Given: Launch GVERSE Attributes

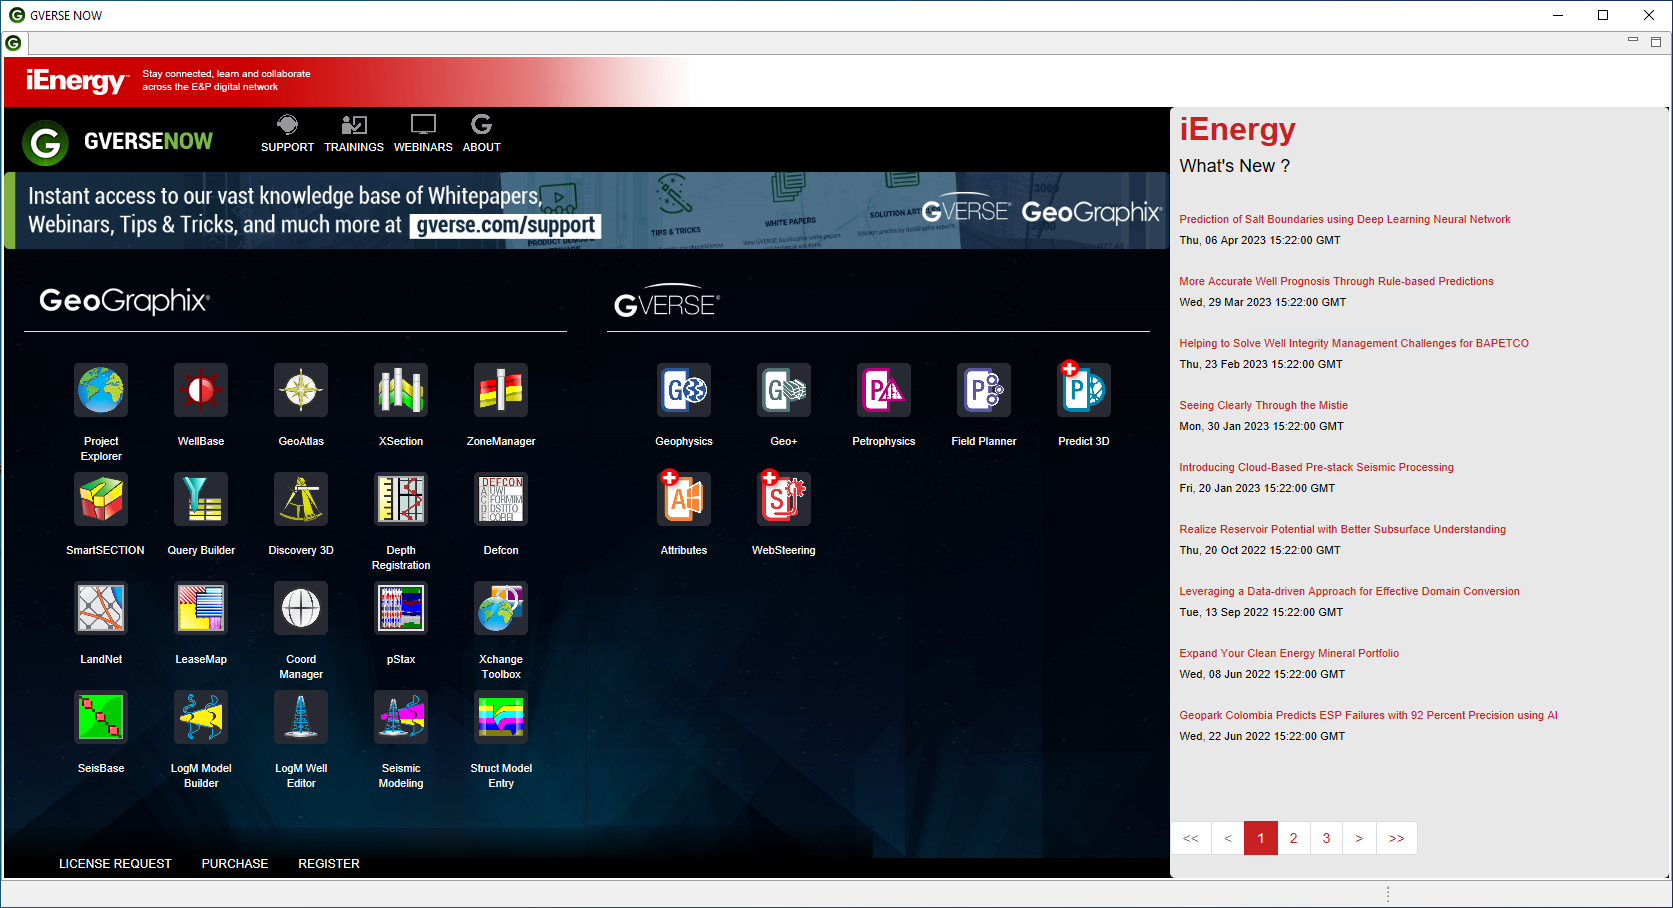Looking at the screenshot, I should coord(684,499).
